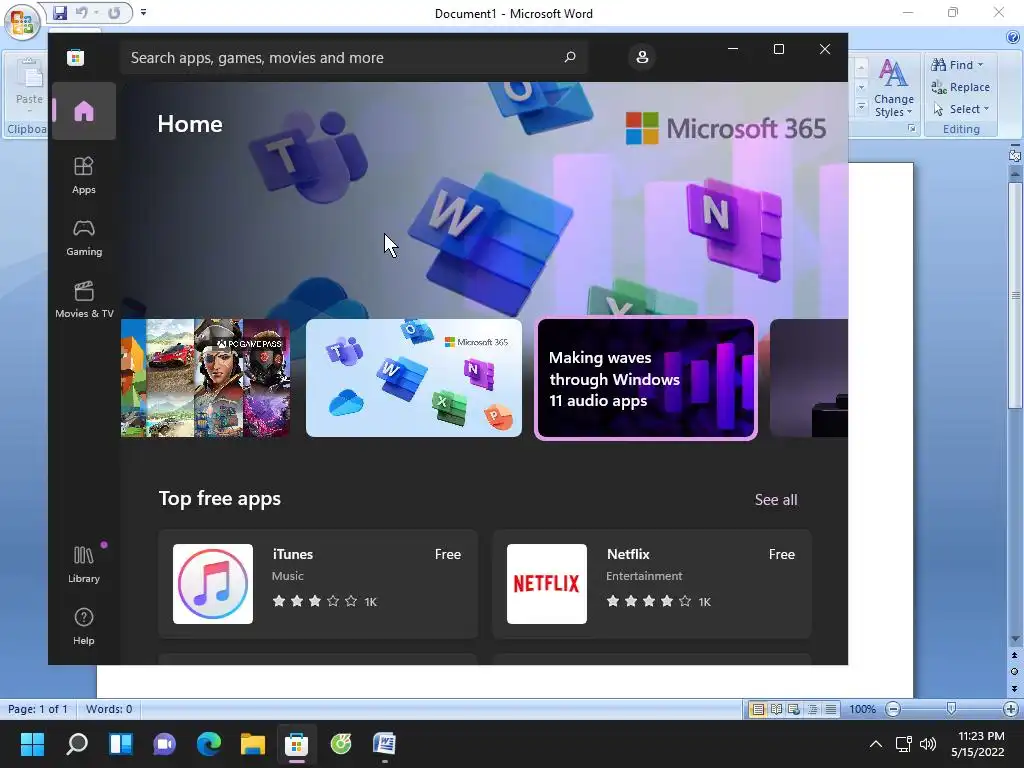The image size is (1024, 768).
Task: Open Microsoft Edge from the taskbar
Action: pos(209,744)
